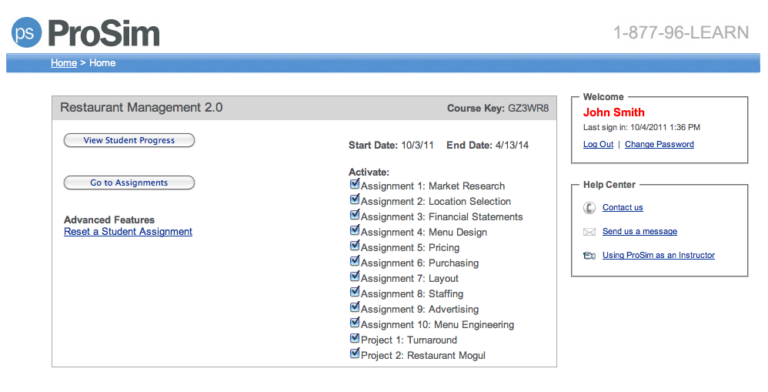Click the video camera icon beside Using ProSim
This screenshot has height=392, width=768.
(589, 255)
